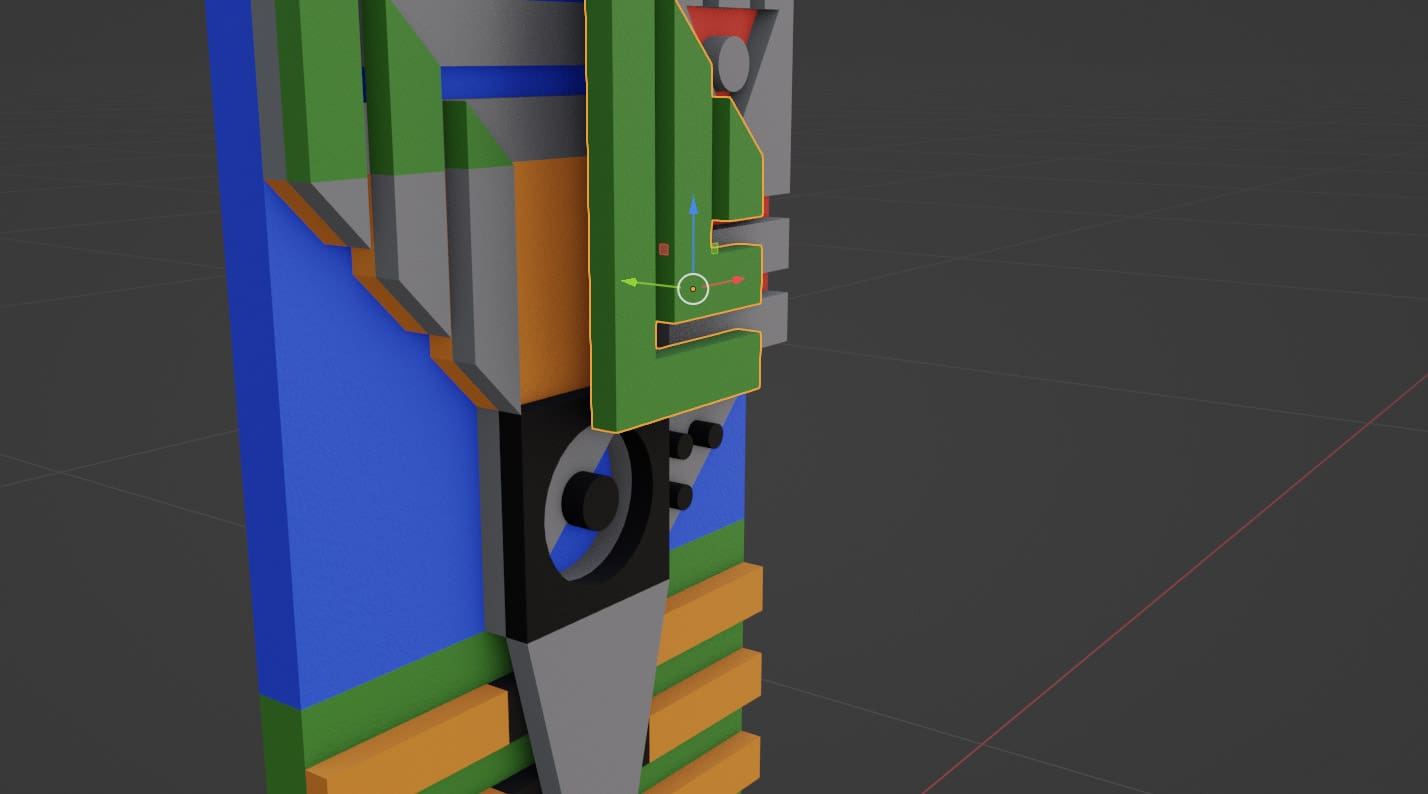Click the small green plane handle square
This screenshot has height=794, width=1428.
tap(714, 247)
